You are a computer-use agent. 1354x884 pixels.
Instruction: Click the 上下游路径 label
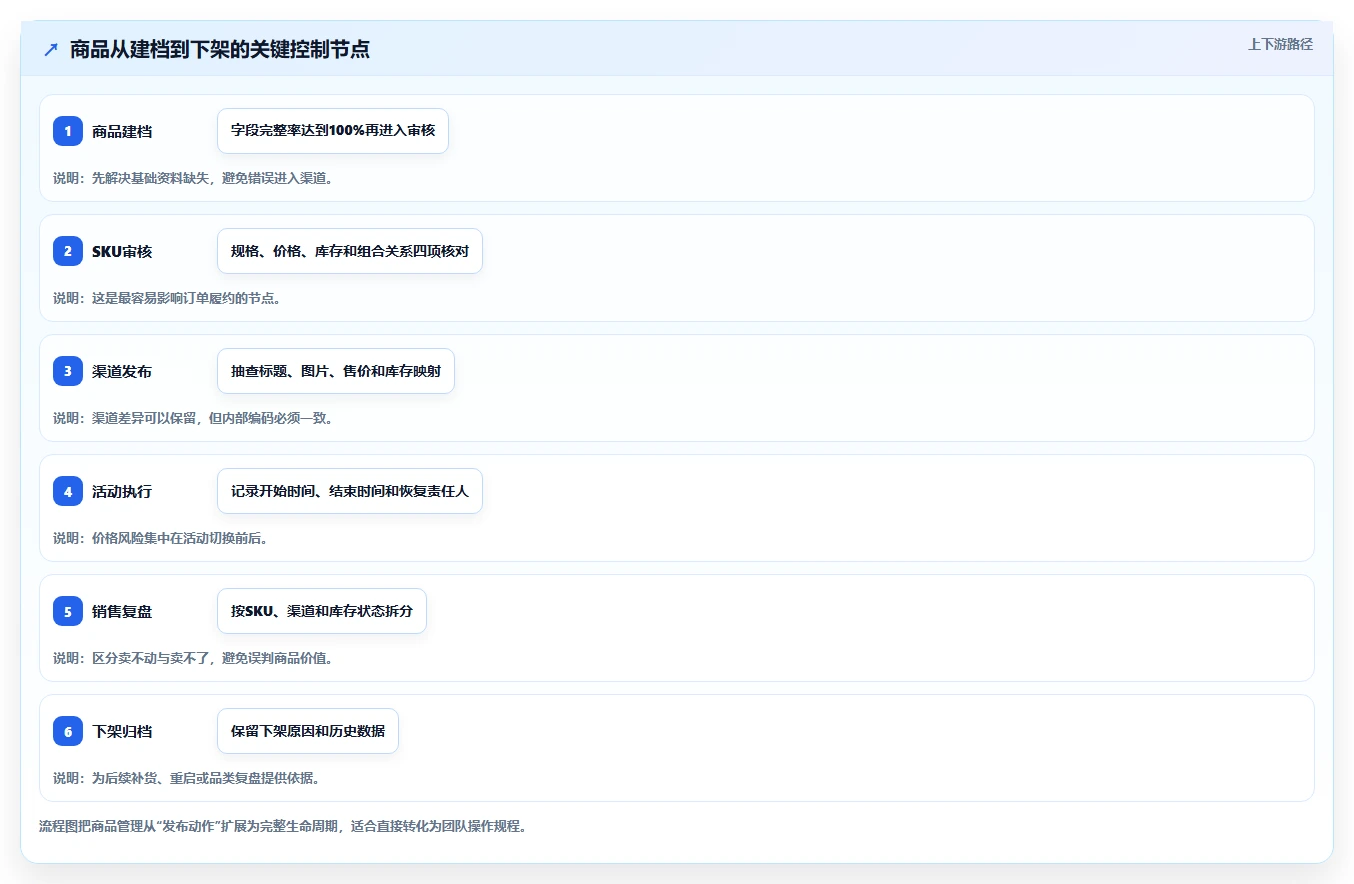1280,45
